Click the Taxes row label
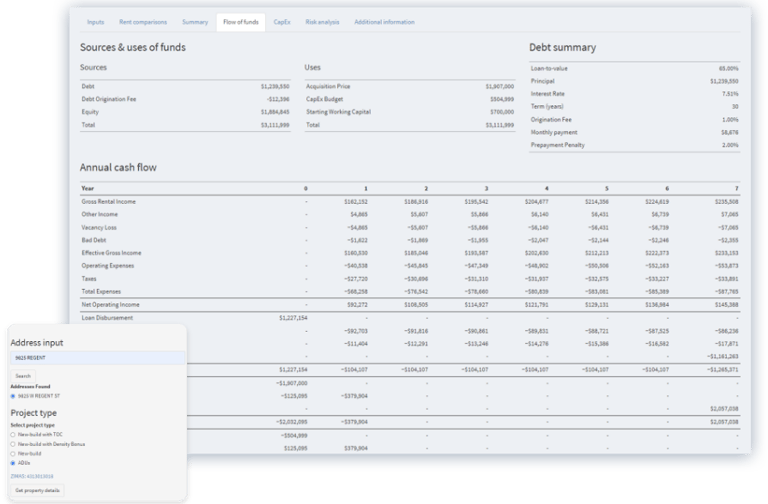 (x=89, y=279)
